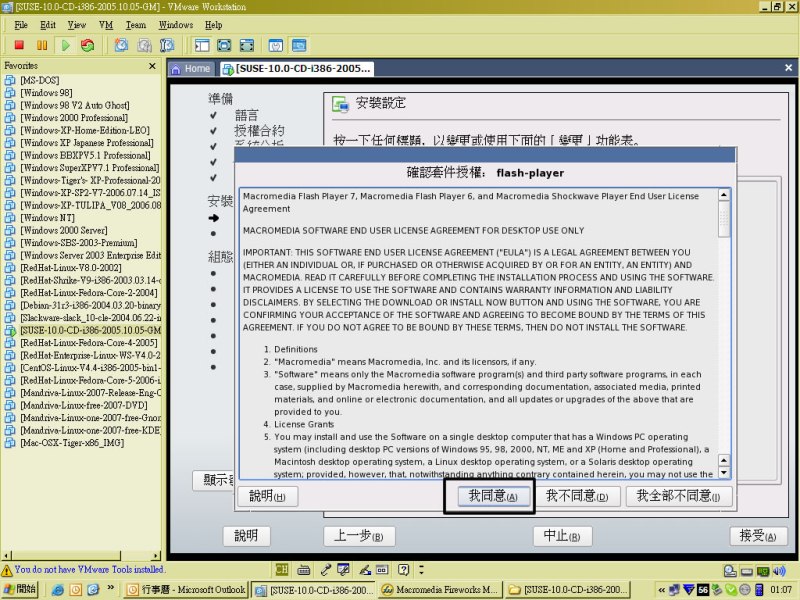Click the green Power On play icon

[65, 45]
